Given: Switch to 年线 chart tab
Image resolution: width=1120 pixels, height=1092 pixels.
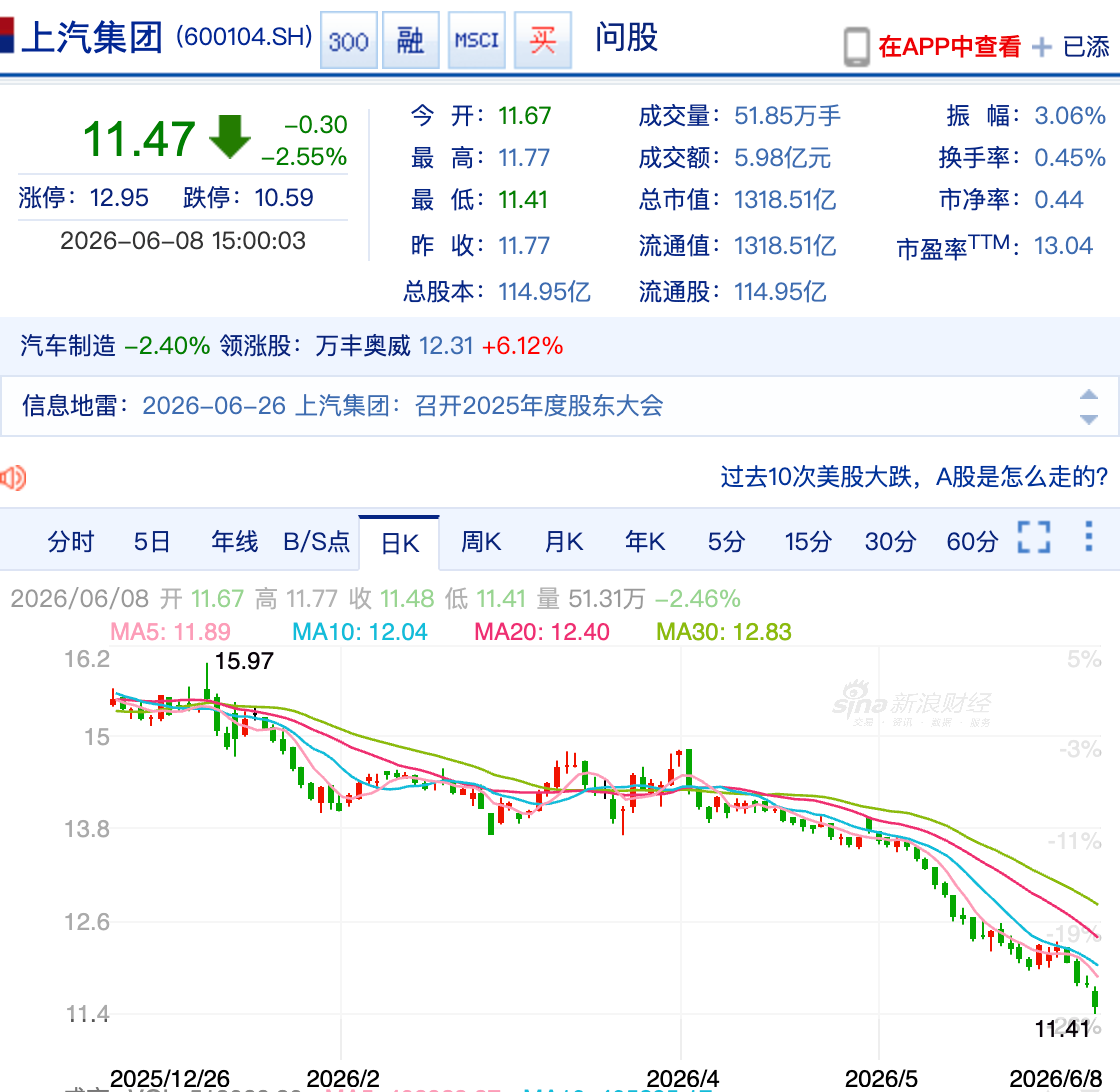Looking at the screenshot, I should 234,541.
